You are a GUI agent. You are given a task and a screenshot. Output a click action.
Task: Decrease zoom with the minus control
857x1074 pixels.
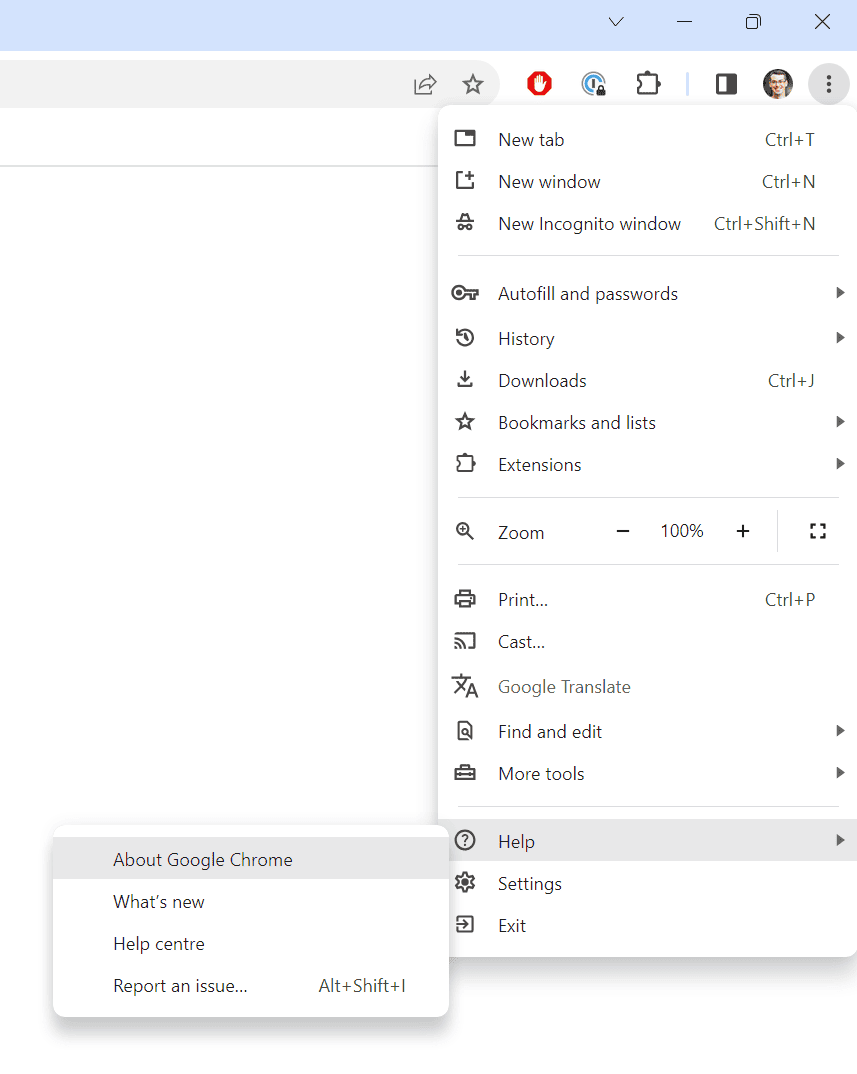tap(622, 531)
